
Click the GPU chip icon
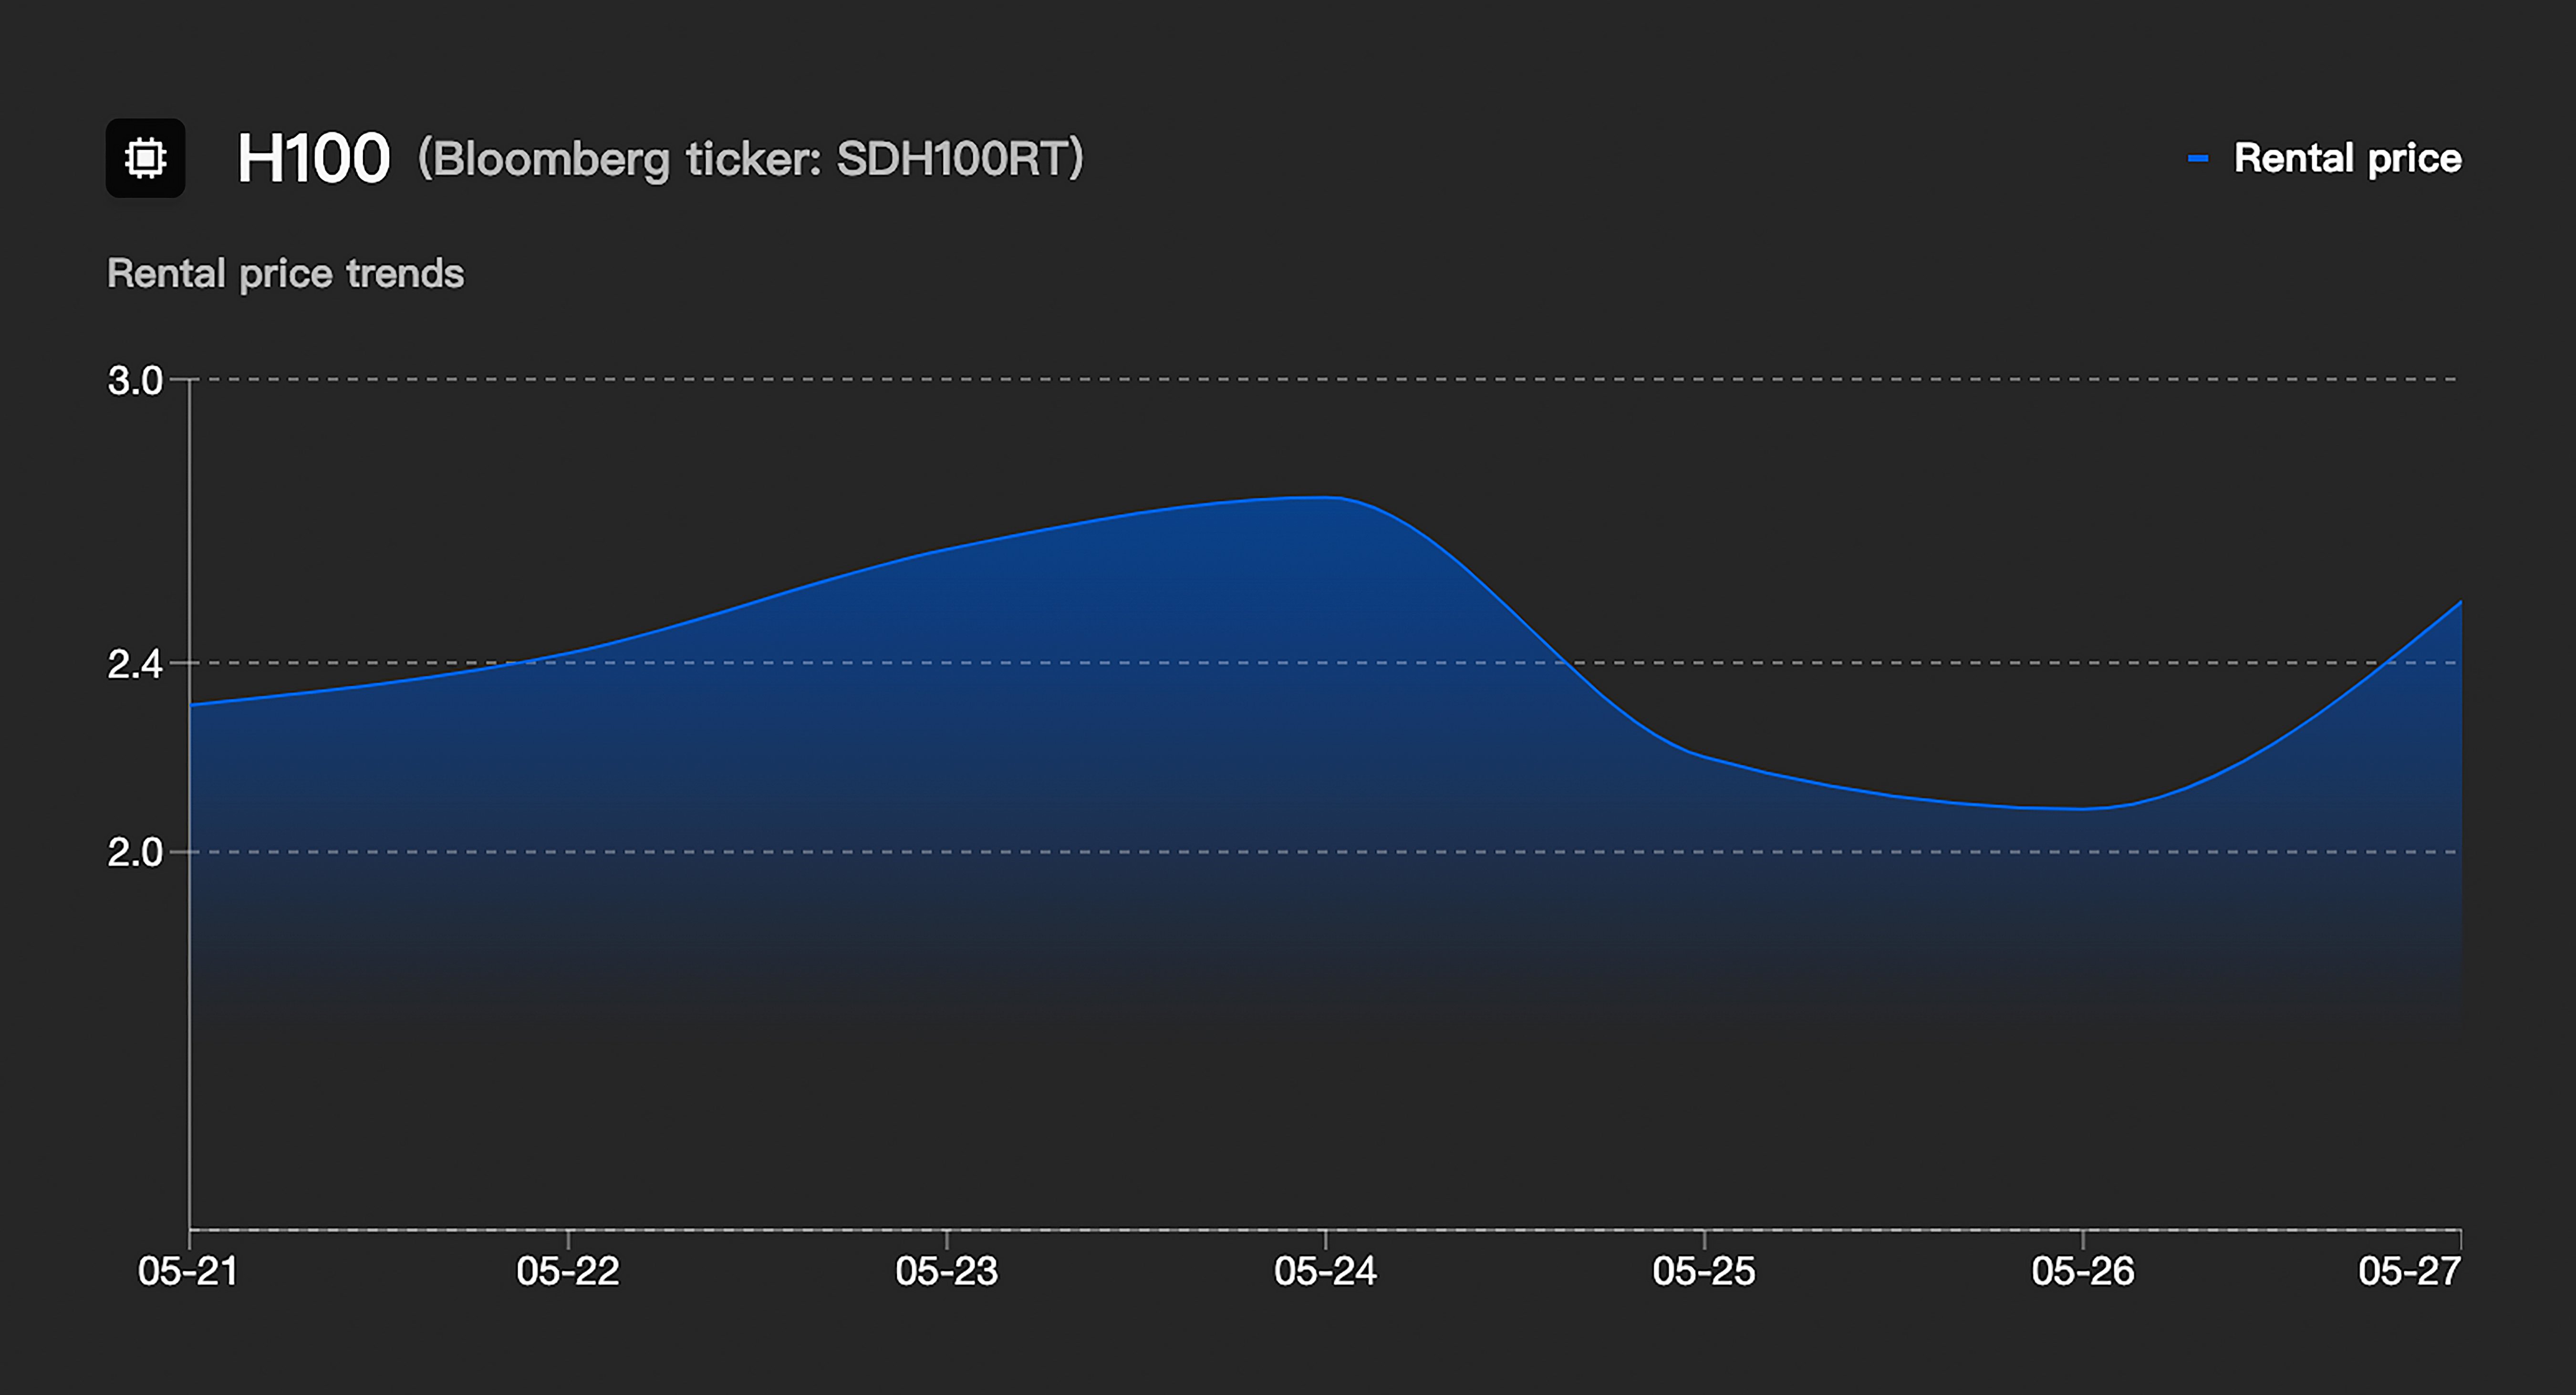coord(146,158)
